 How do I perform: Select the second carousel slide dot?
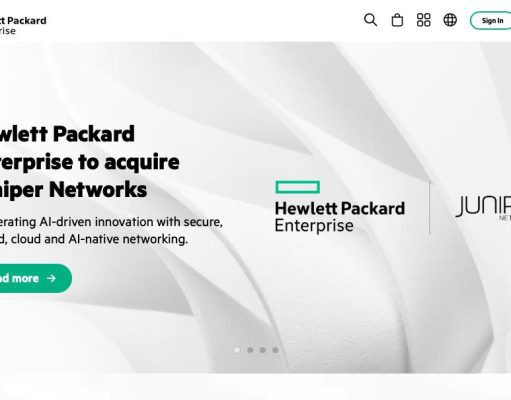click(x=250, y=350)
